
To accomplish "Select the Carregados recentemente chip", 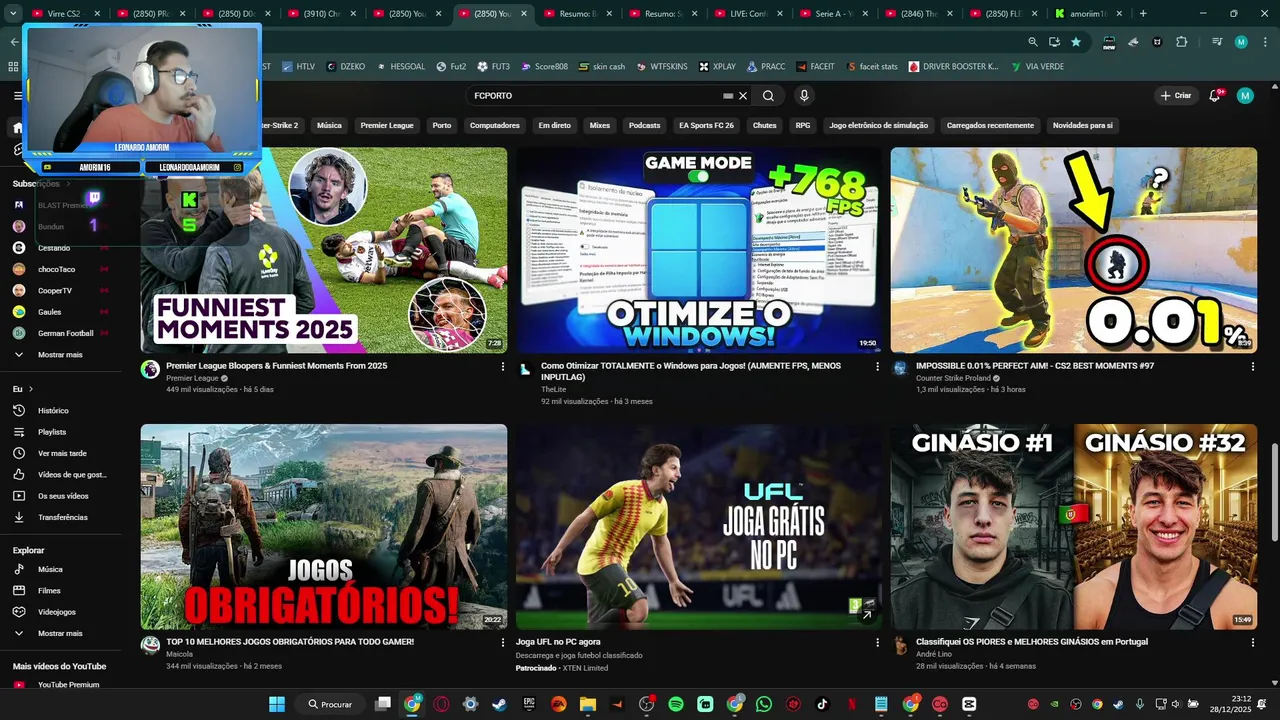I will pyautogui.click(x=990, y=126).
